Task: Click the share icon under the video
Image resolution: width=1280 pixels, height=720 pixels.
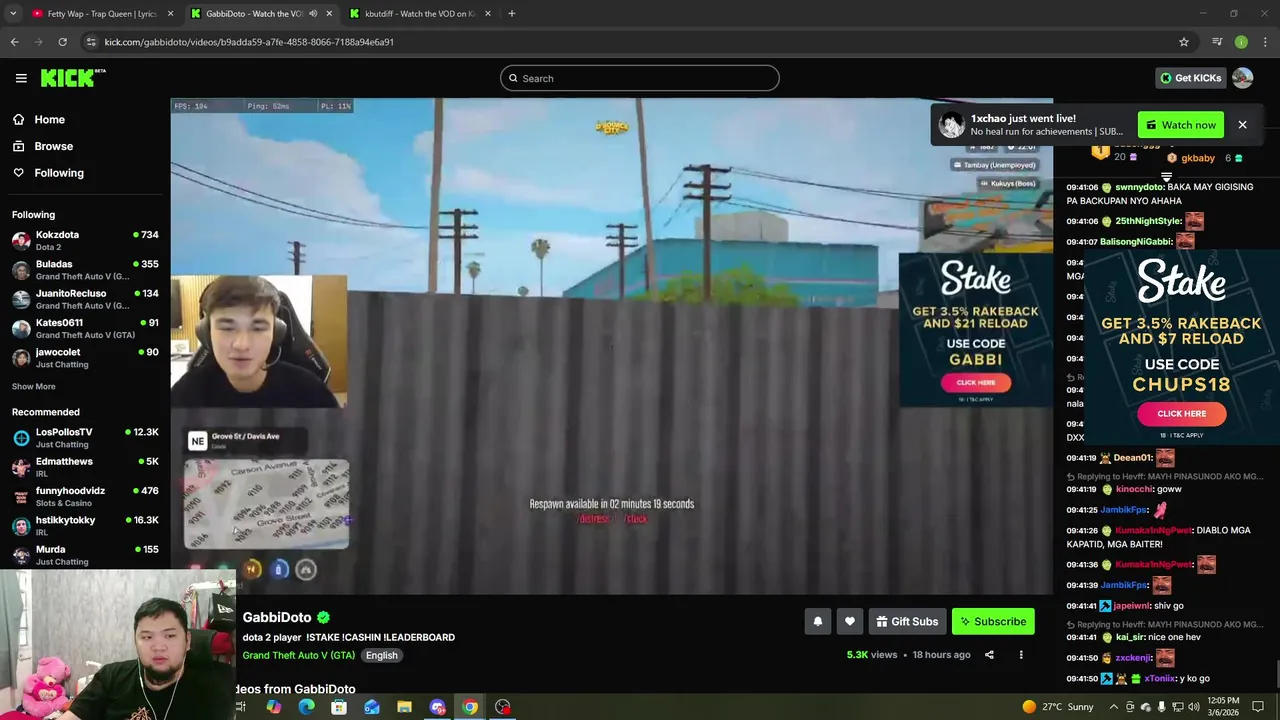Action: (x=989, y=655)
